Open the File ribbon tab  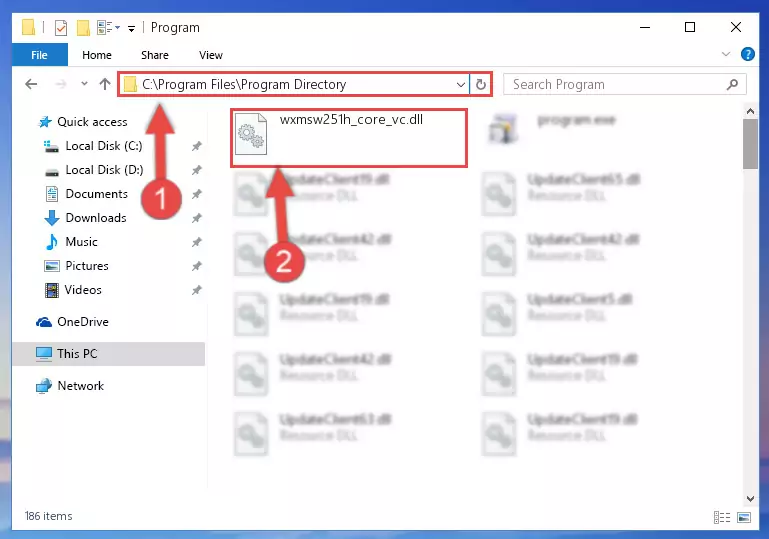[40, 55]
